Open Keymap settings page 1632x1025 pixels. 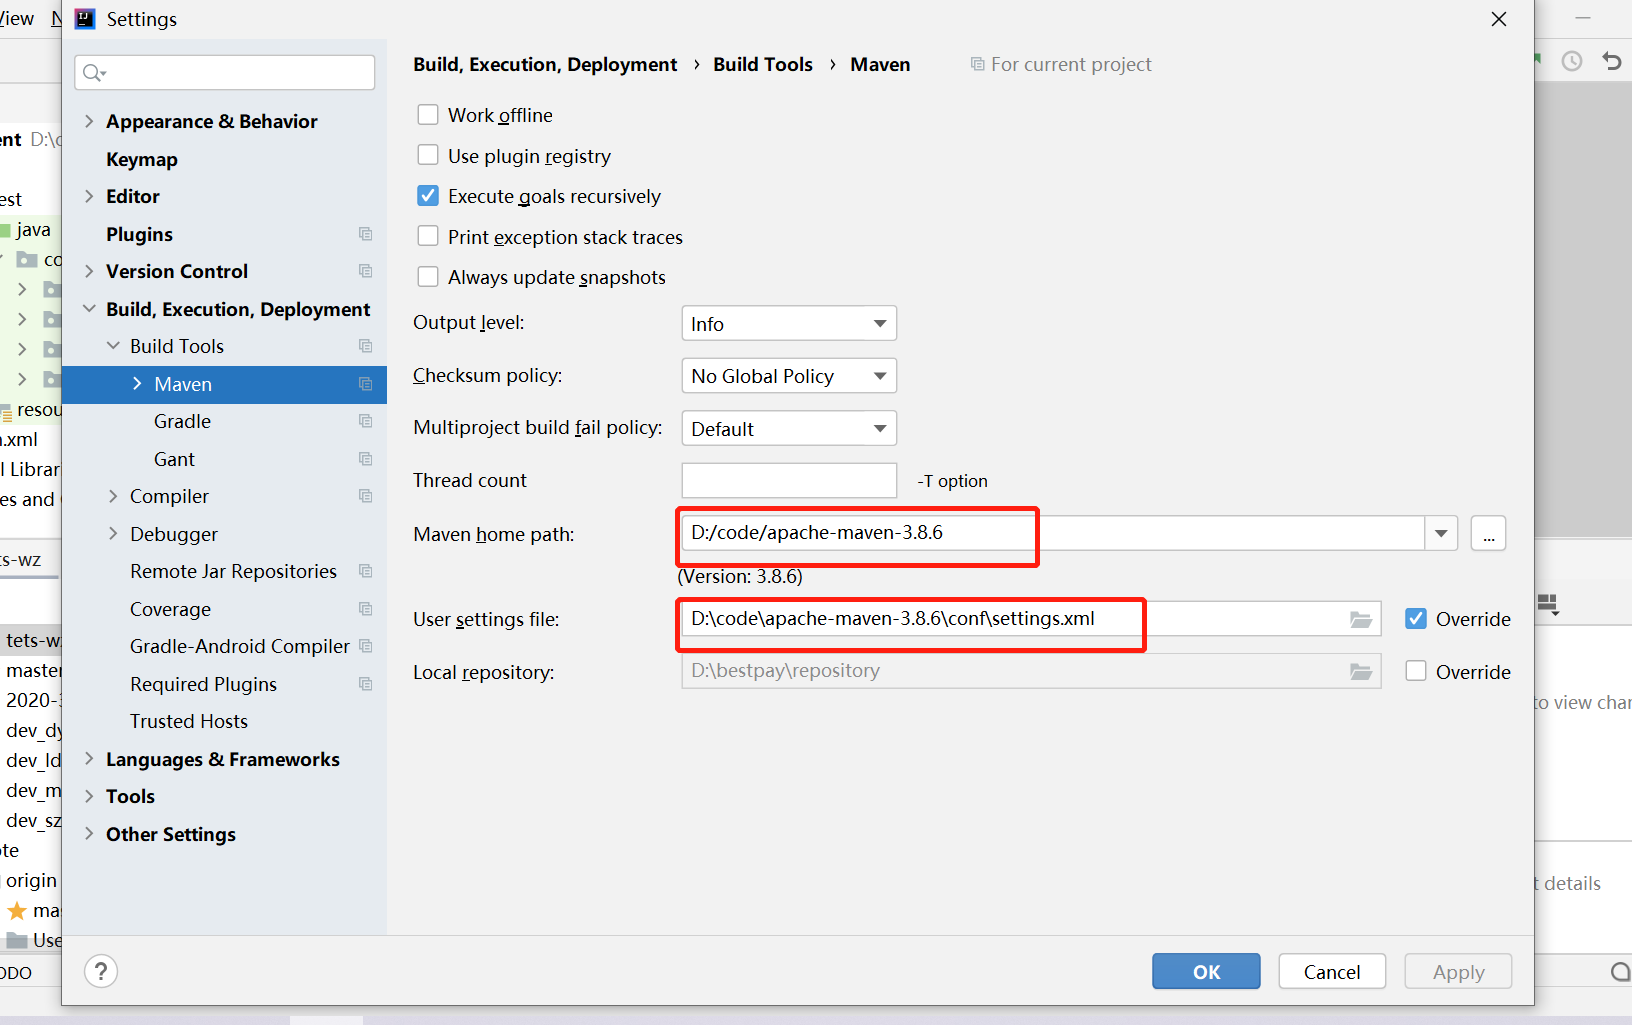[142, 159]
